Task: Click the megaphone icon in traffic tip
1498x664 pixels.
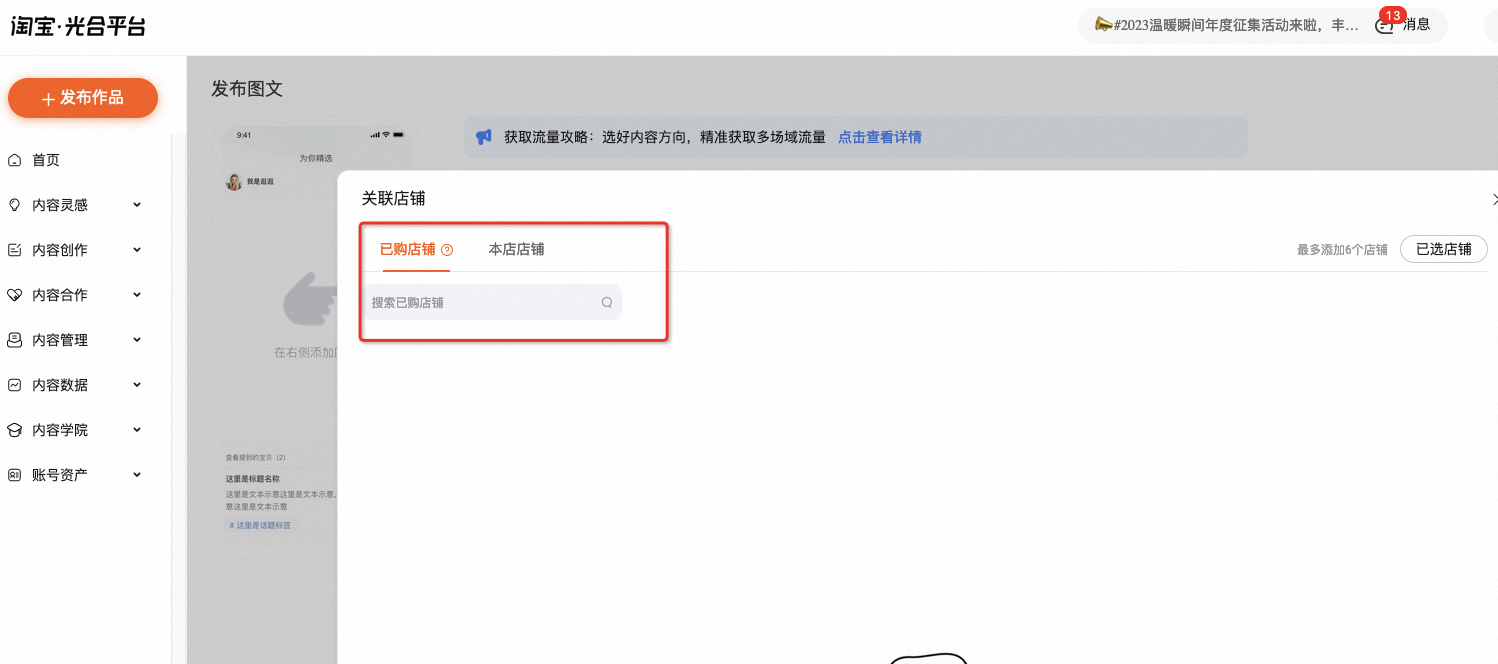Action: (484, 137)
